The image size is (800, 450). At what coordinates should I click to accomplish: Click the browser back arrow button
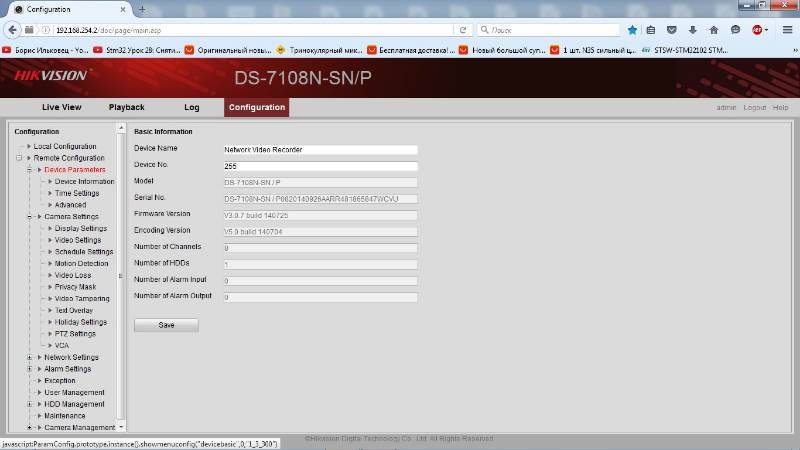[x=12, y=30]
